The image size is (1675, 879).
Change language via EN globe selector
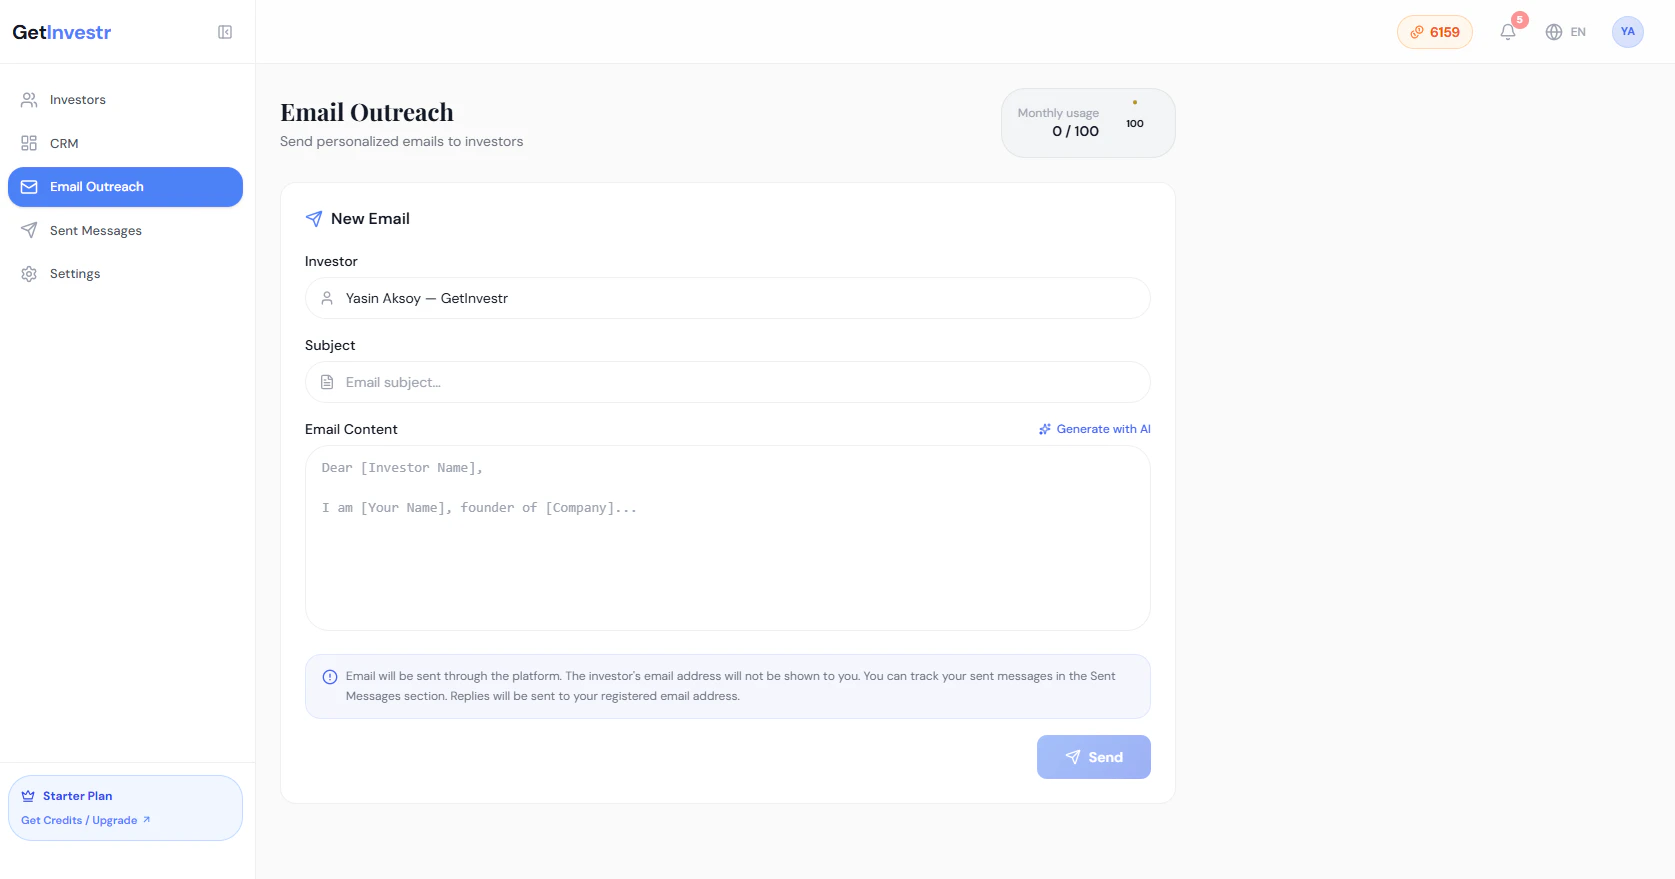pos(1566,32)
